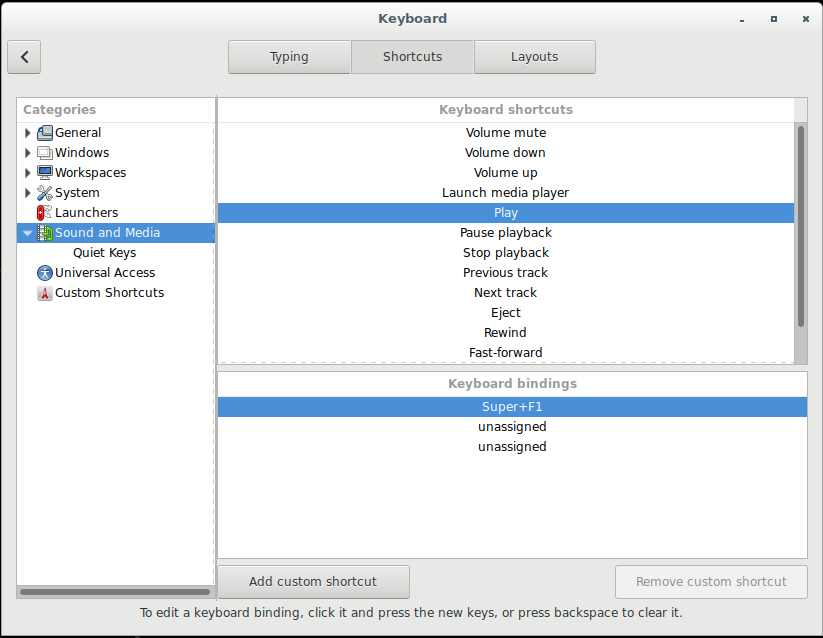Click the keyboard shortcuts vertical scrollbar
This screenshot has width=823, height=638.
(800, 225)
